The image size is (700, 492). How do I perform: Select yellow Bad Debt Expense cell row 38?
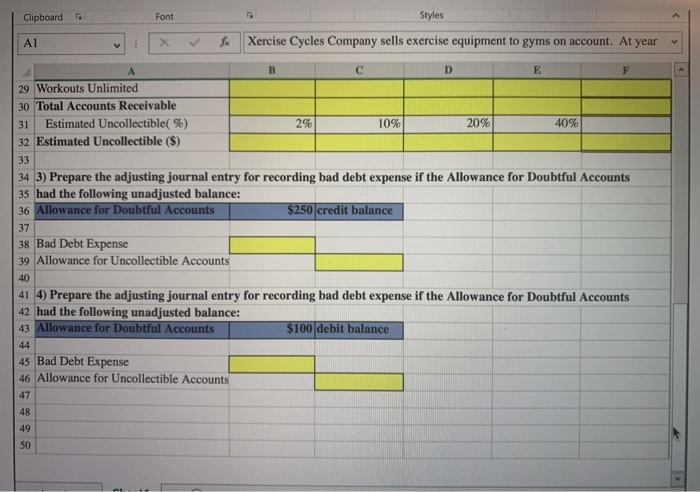272,245
